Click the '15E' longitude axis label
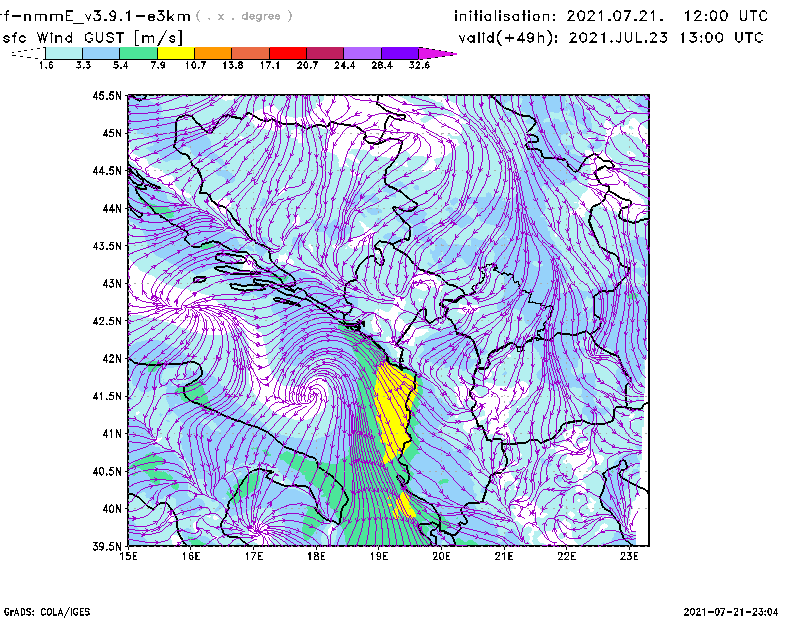The height and width of the screenshot is (618, 800). [128, 556]
